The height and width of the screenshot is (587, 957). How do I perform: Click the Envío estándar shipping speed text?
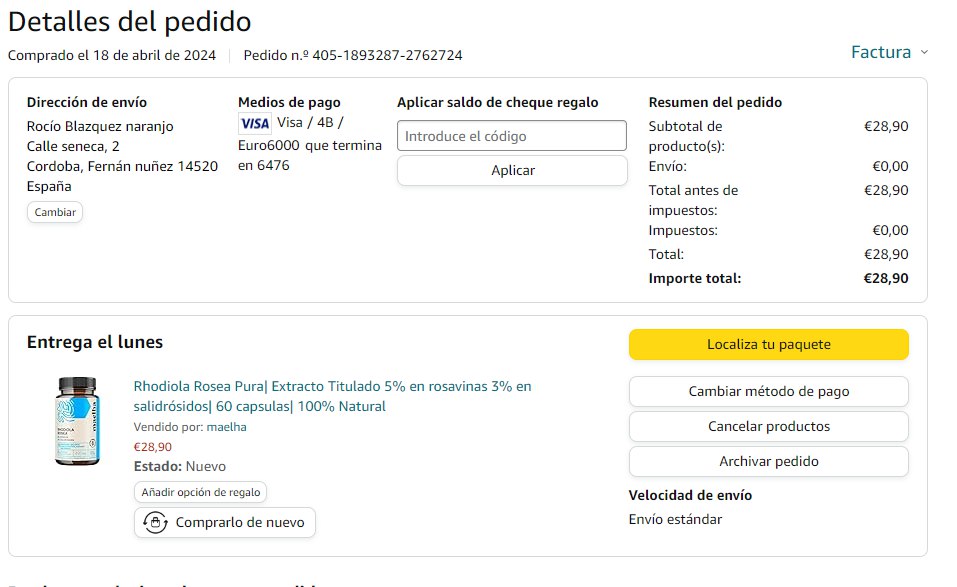[x=675, y=519]
